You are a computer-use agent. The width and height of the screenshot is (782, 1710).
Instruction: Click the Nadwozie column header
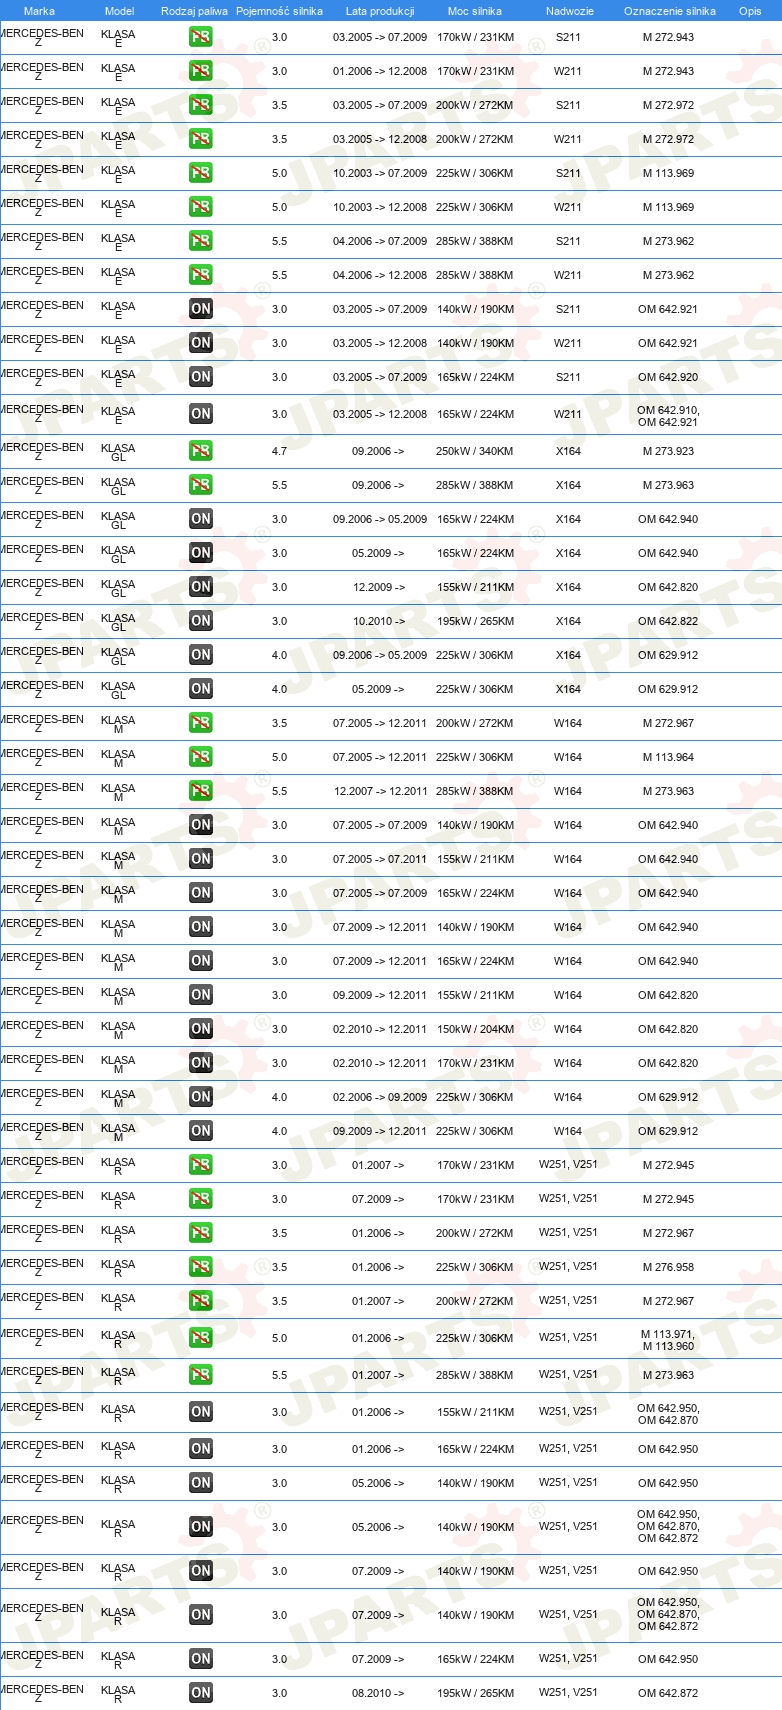[x=569, y=11]
